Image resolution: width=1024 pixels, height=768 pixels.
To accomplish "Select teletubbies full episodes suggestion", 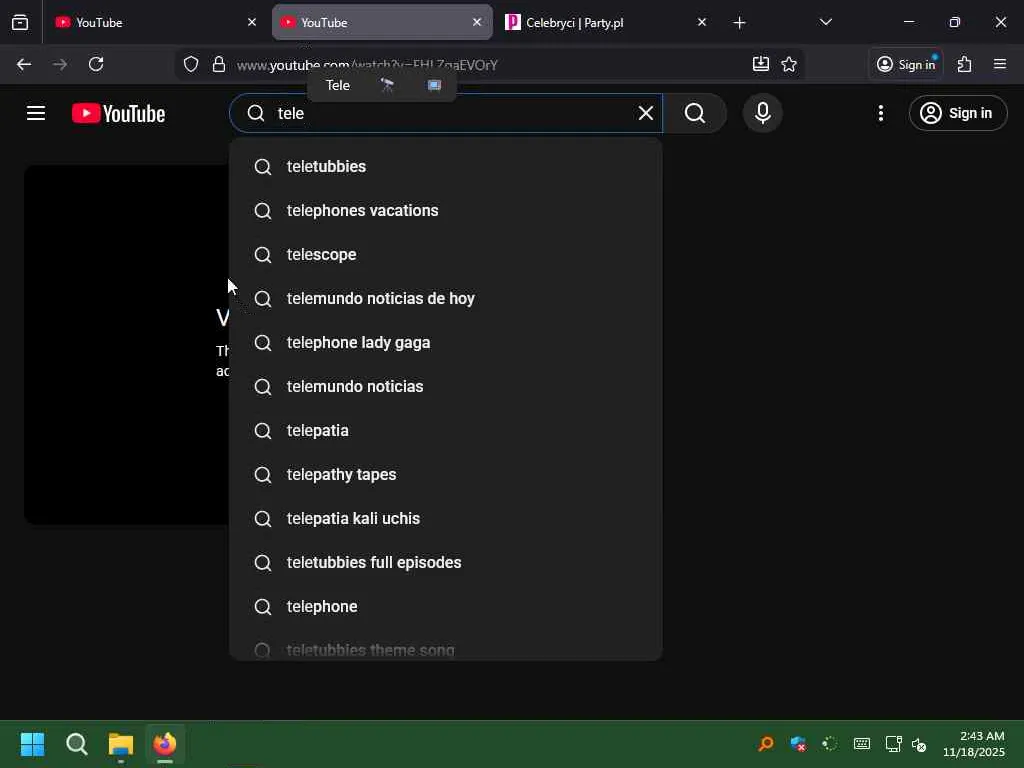I will point(445,562).
